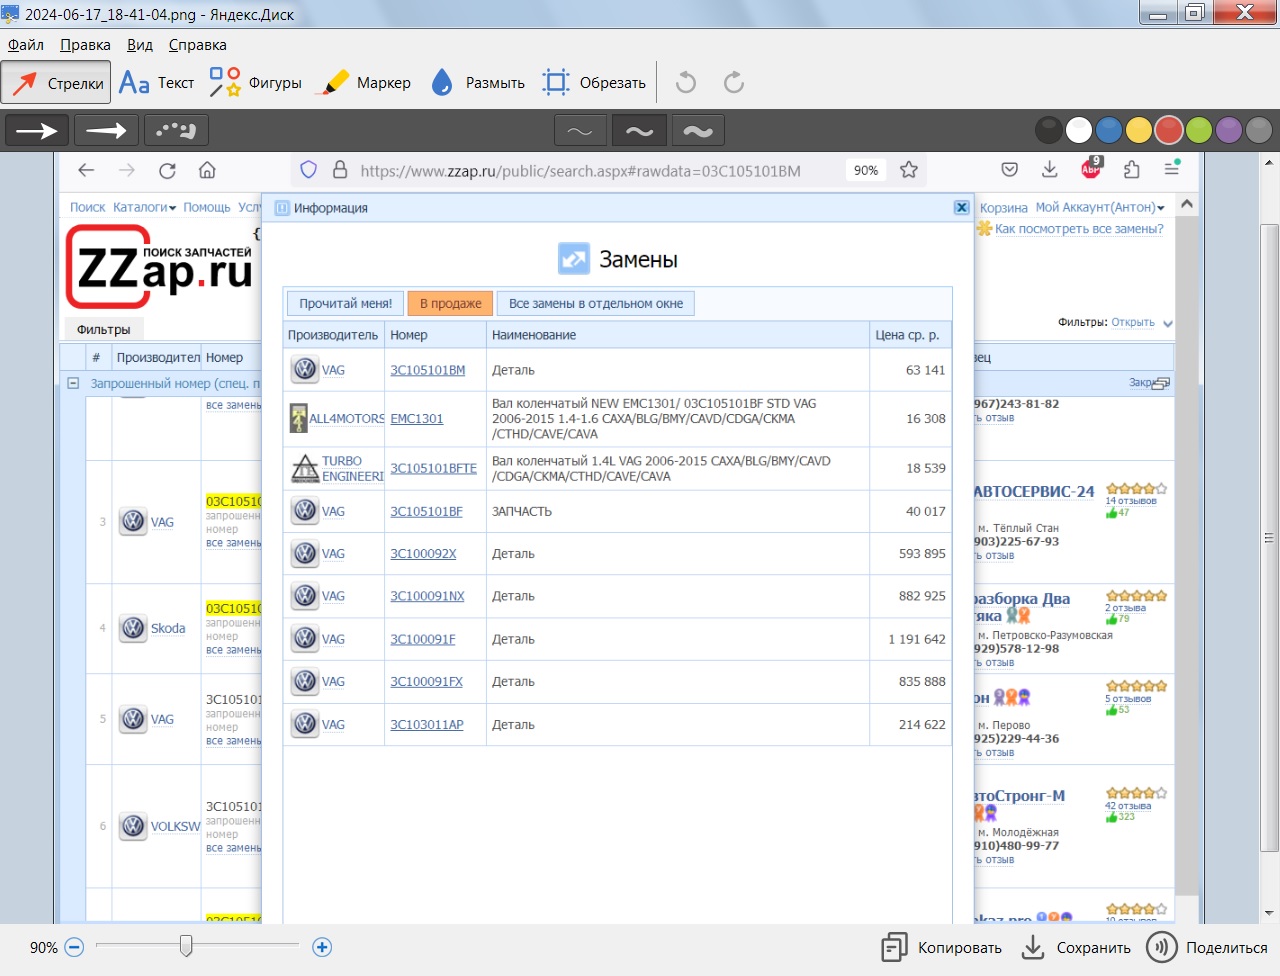
Task: Zoom in with the plus button
Action: [x=322, y=947]
